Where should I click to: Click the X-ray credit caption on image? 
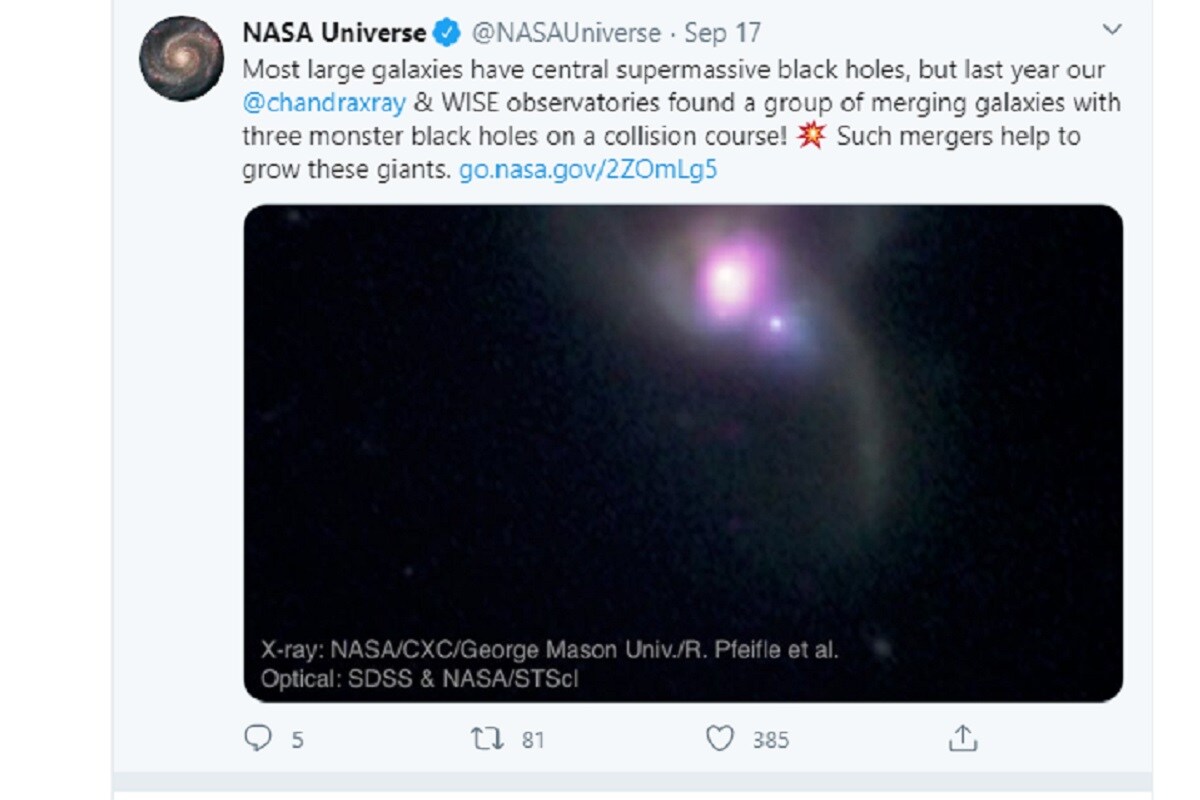(x=549, y=650)
